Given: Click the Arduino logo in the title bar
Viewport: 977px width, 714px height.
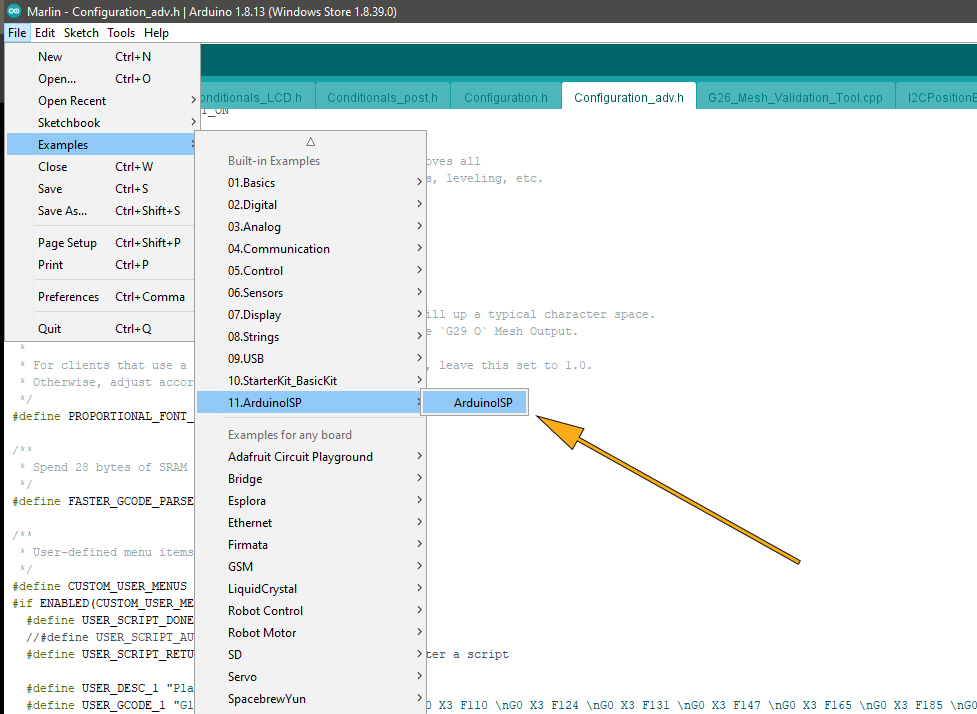Looking at the screenshot, I should point(13,11).
